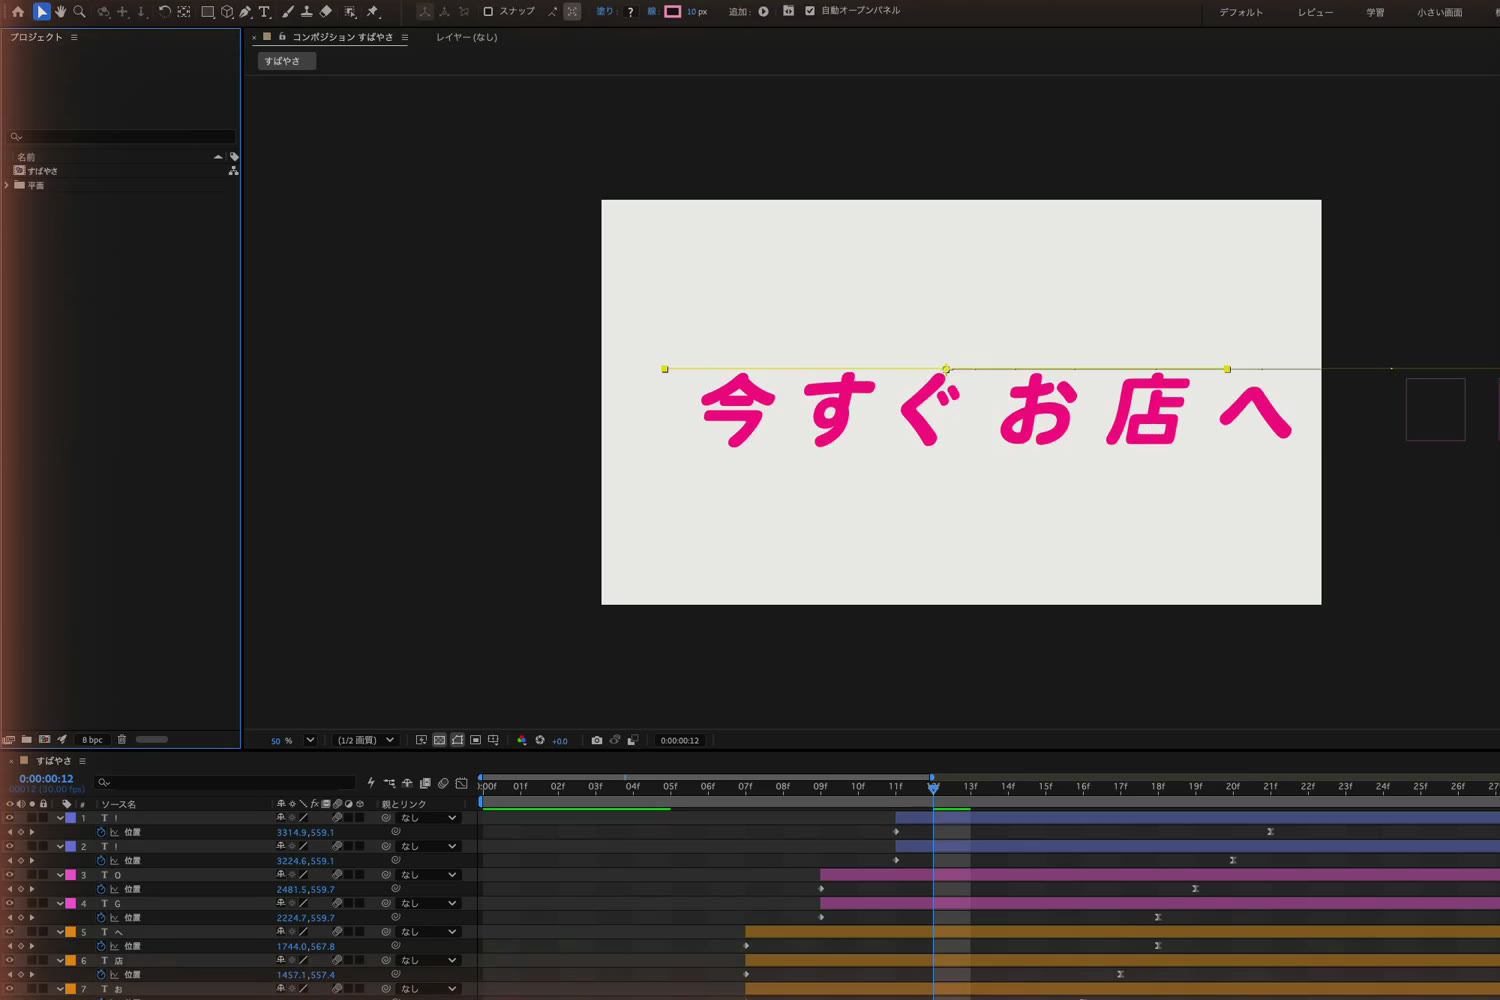Image resolution: width=1500 pixels, height=1000 pixels.
Task: Click the Project panel search field
Action: [121, 136]
